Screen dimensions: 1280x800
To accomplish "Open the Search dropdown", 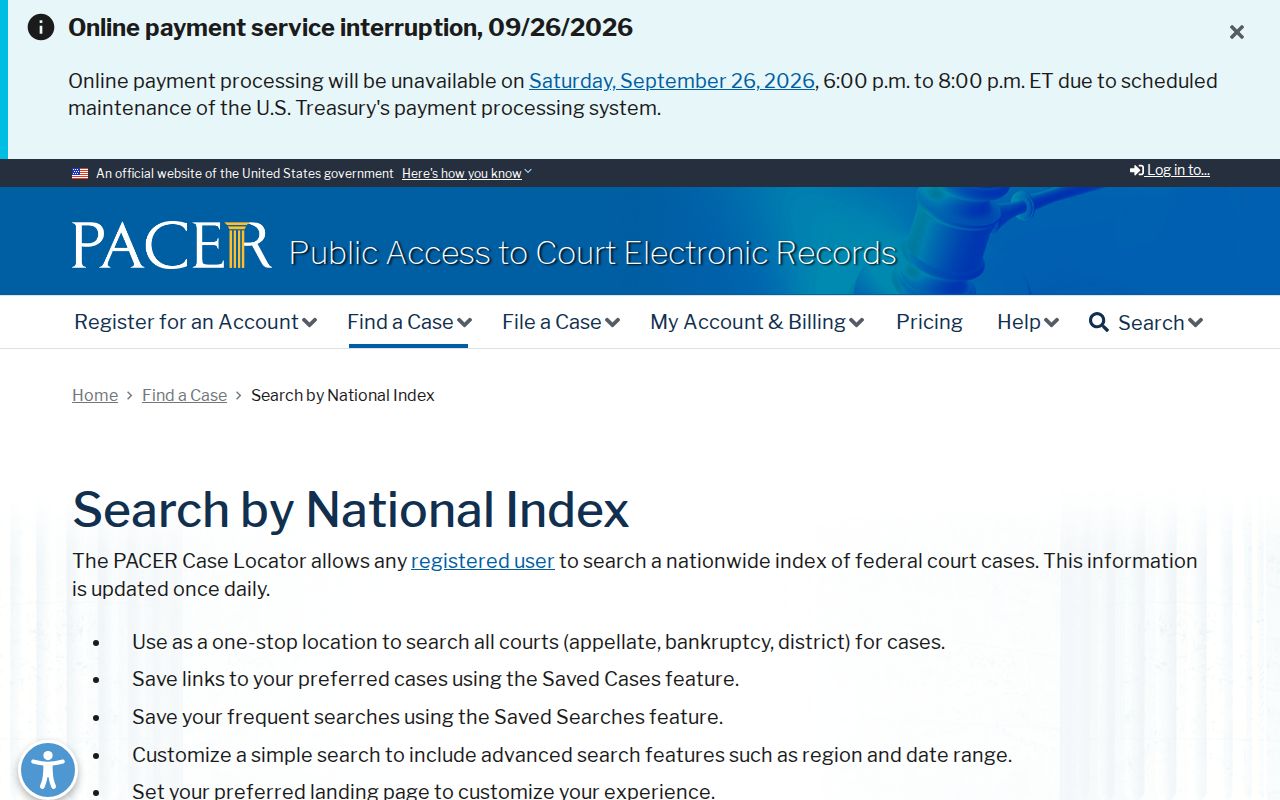I will (1160, 322).
